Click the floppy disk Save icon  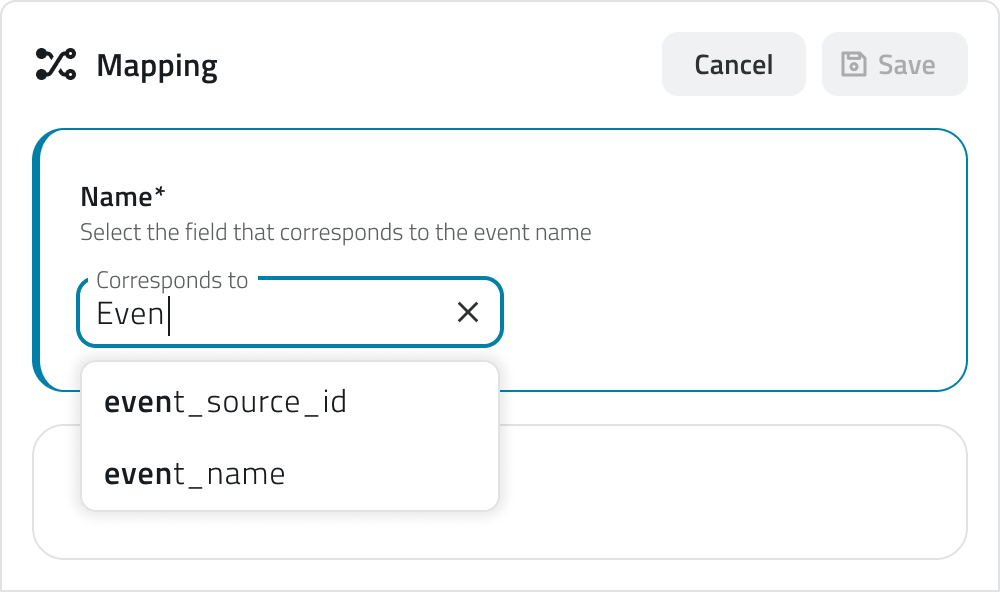[x=854, y=65]
